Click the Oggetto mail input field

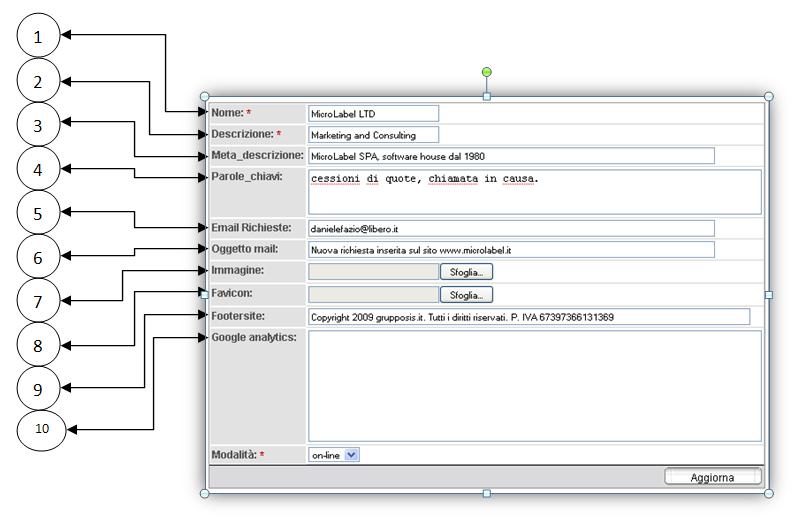click(x=511, y=250)
